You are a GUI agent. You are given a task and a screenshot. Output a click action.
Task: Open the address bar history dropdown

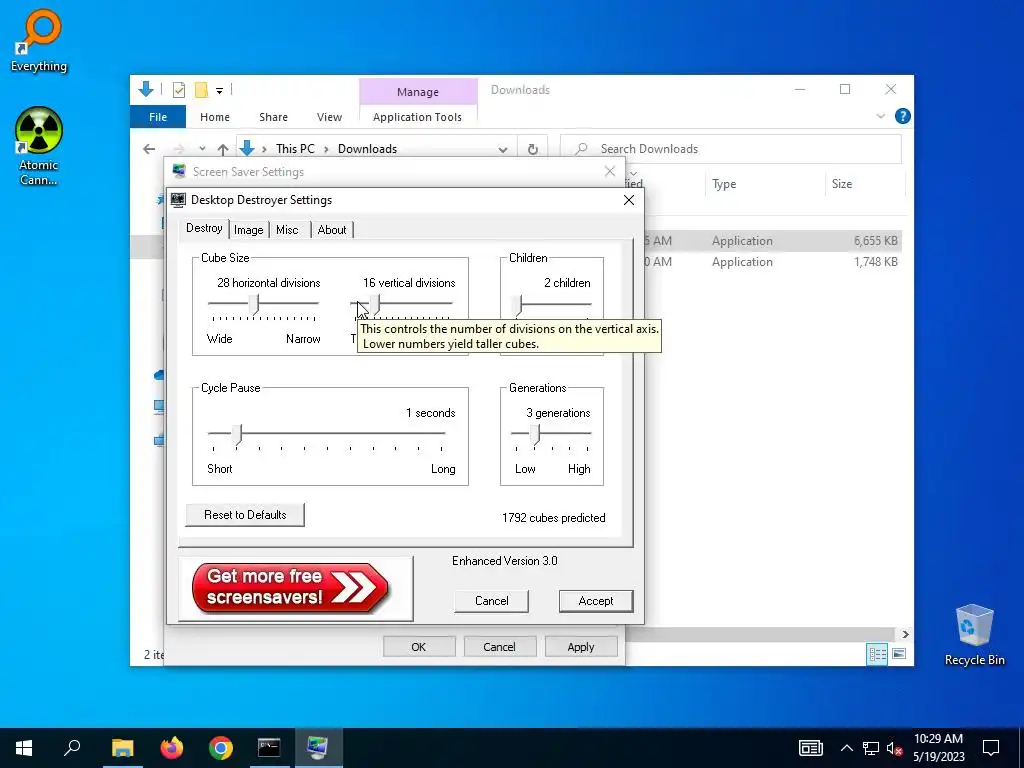coord(503,149)
